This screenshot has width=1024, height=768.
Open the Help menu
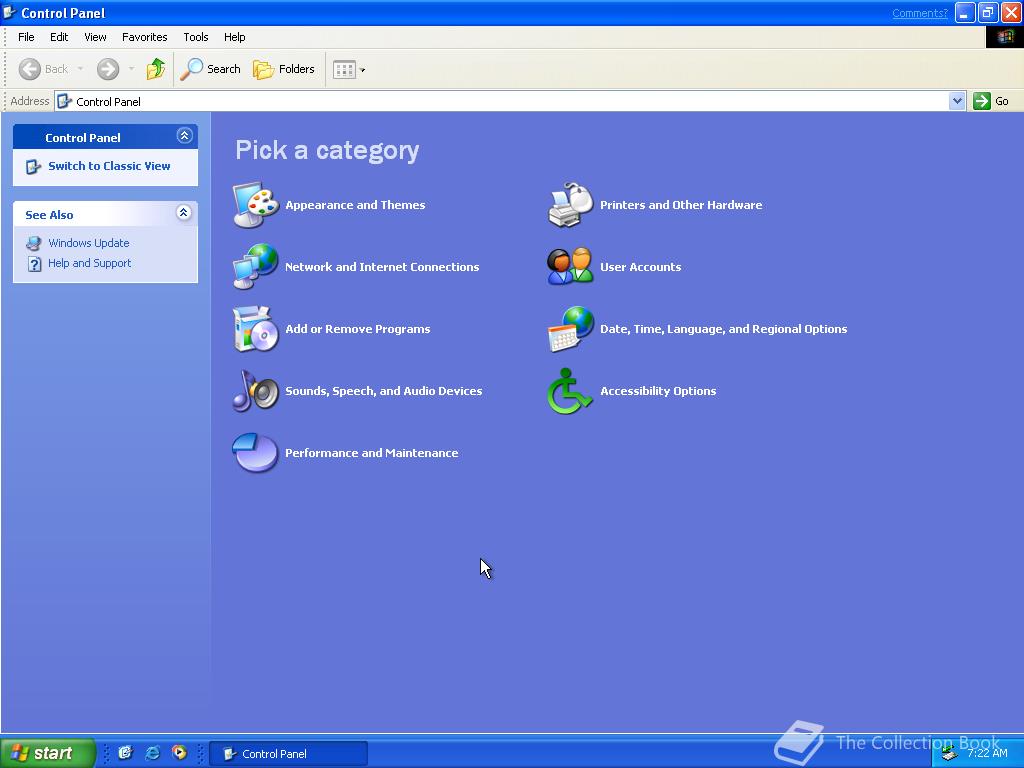click(234, 37)
